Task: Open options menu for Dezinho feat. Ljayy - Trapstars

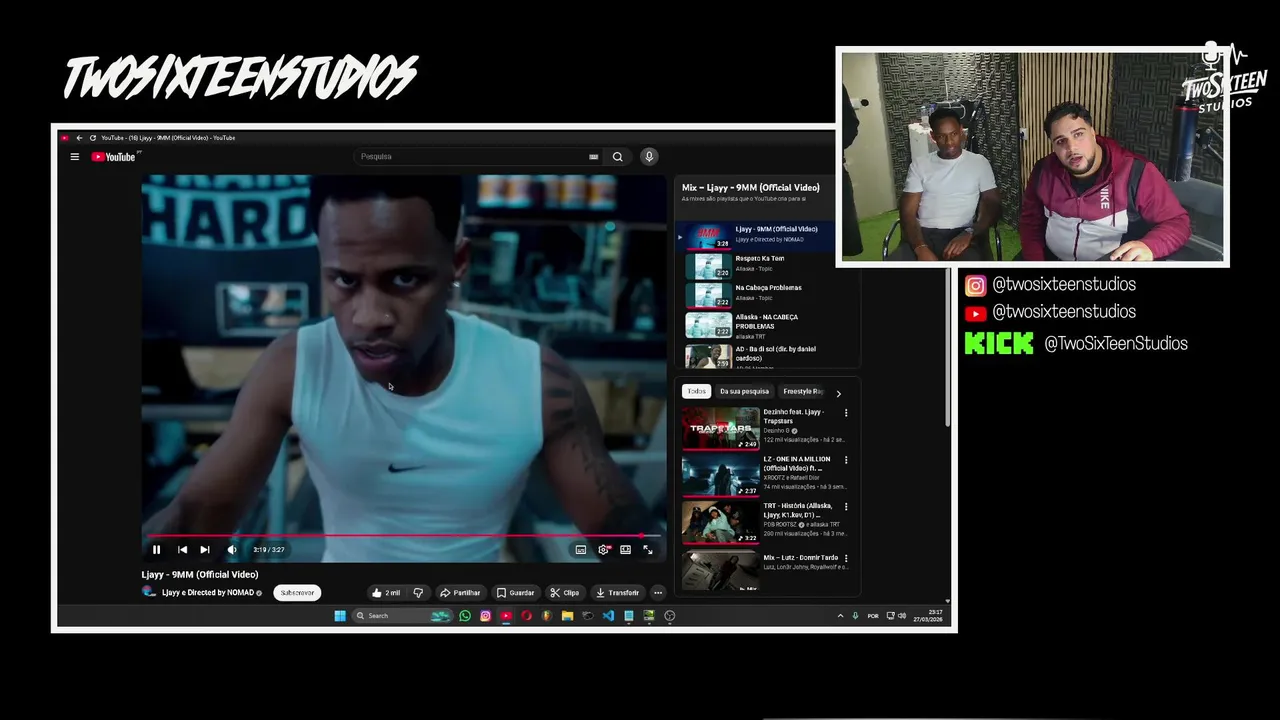Action: pos(846,413)
